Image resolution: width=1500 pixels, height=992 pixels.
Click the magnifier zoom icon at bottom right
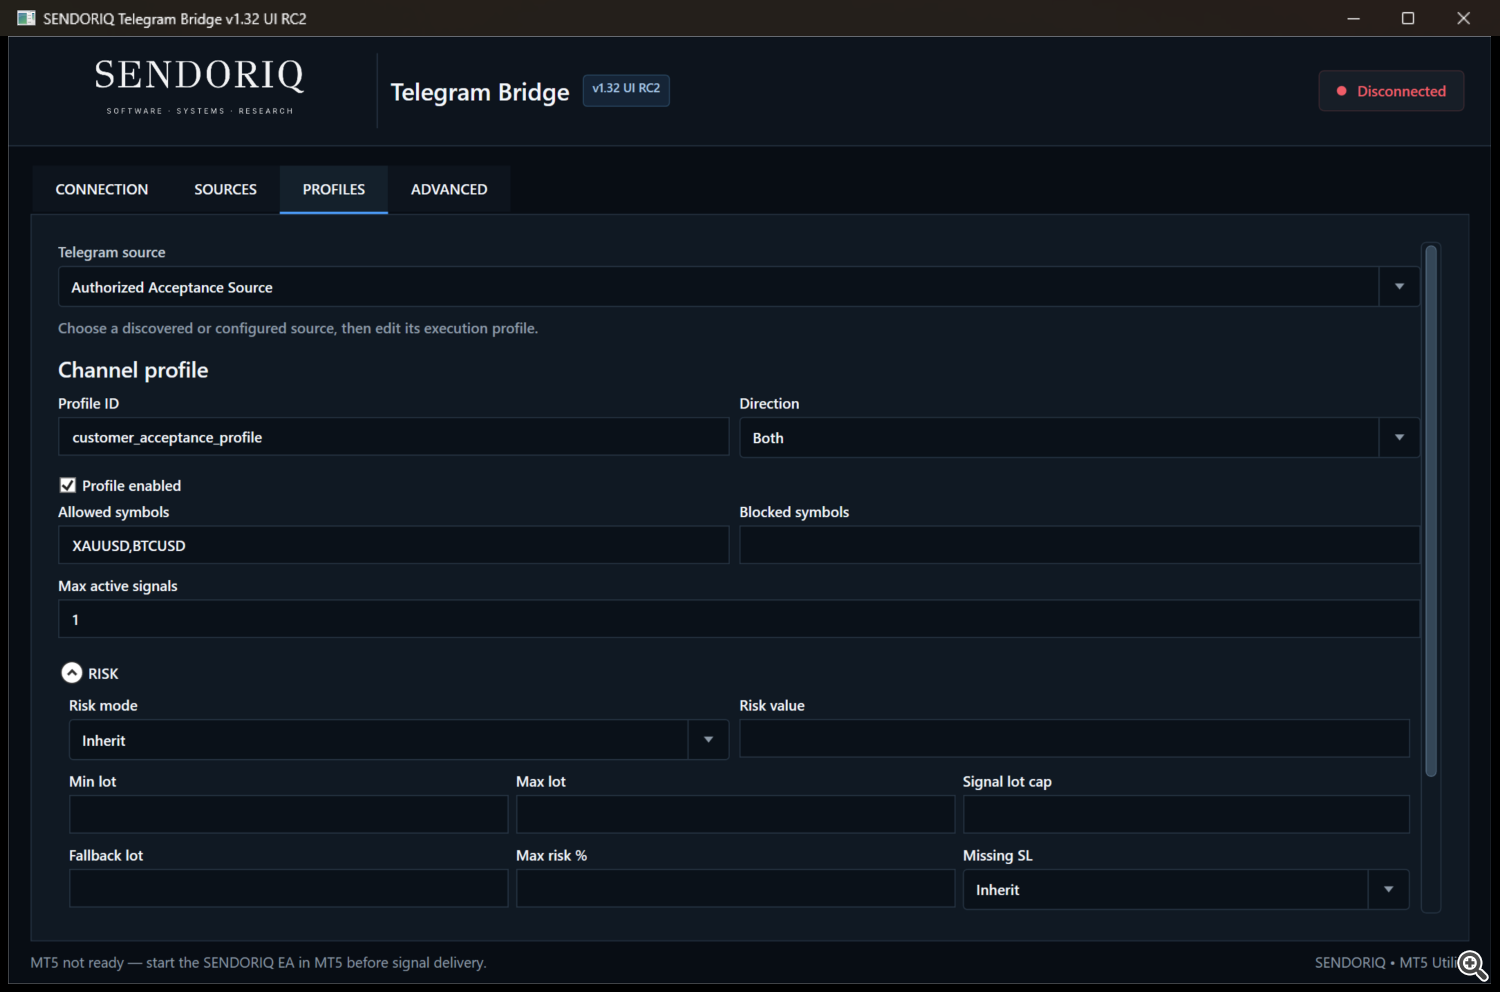click(x=1472, y=964)
